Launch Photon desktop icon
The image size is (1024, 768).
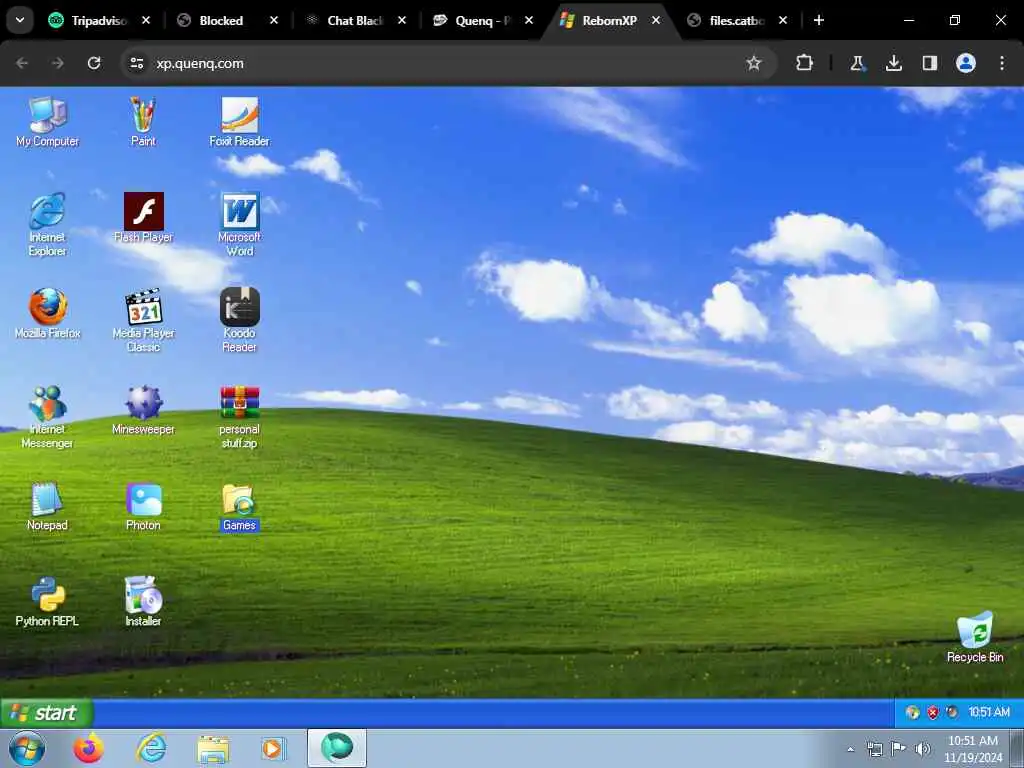click(143, 506)
